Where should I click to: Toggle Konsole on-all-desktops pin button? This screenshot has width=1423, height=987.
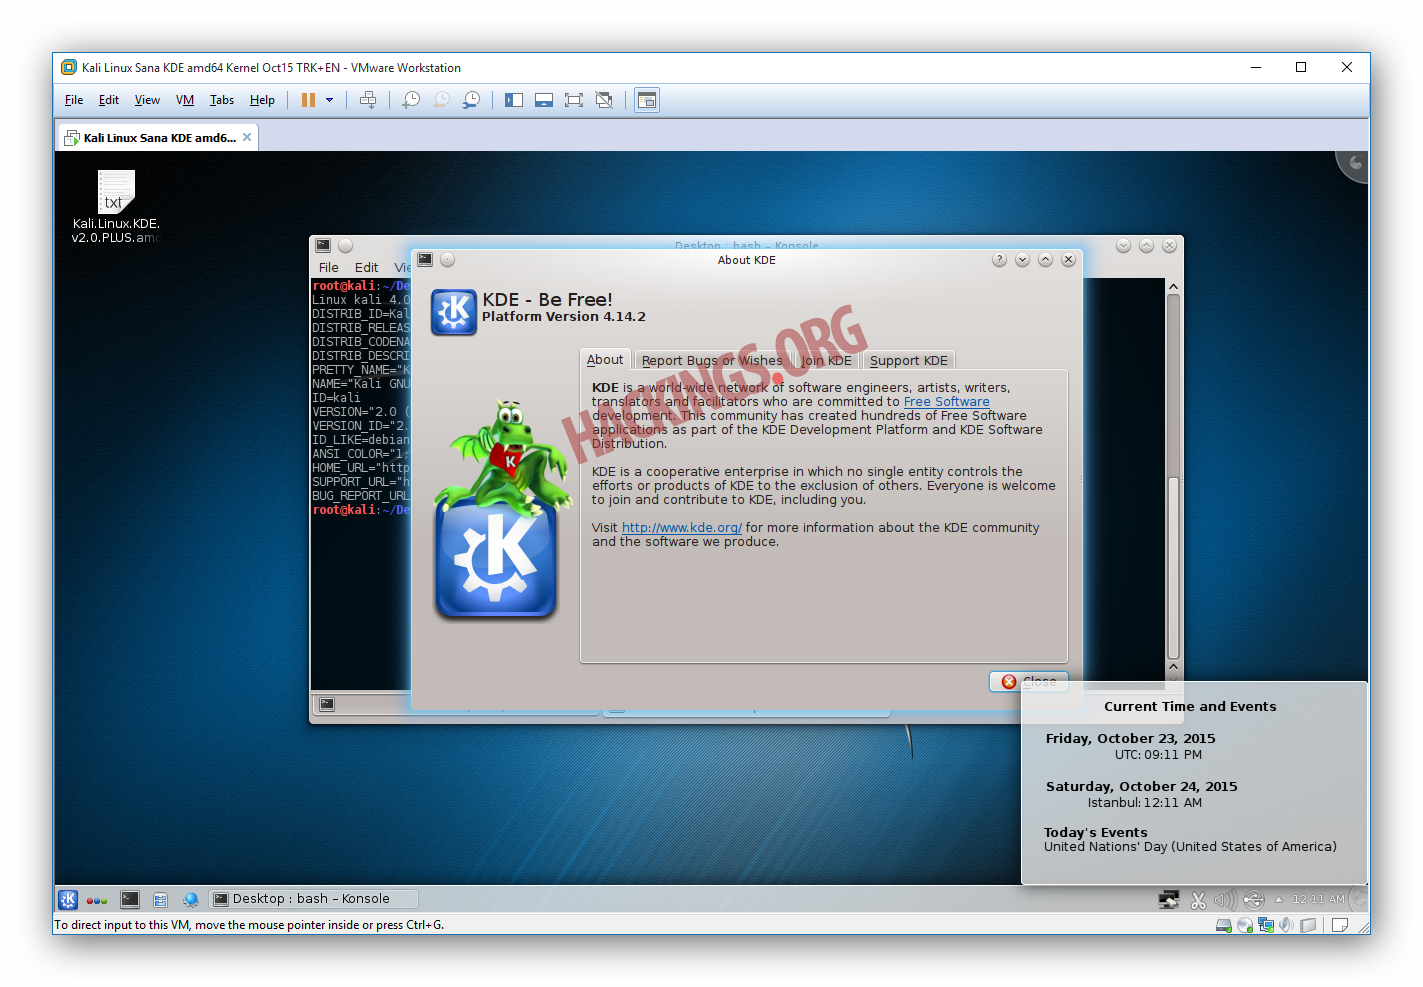346,245
